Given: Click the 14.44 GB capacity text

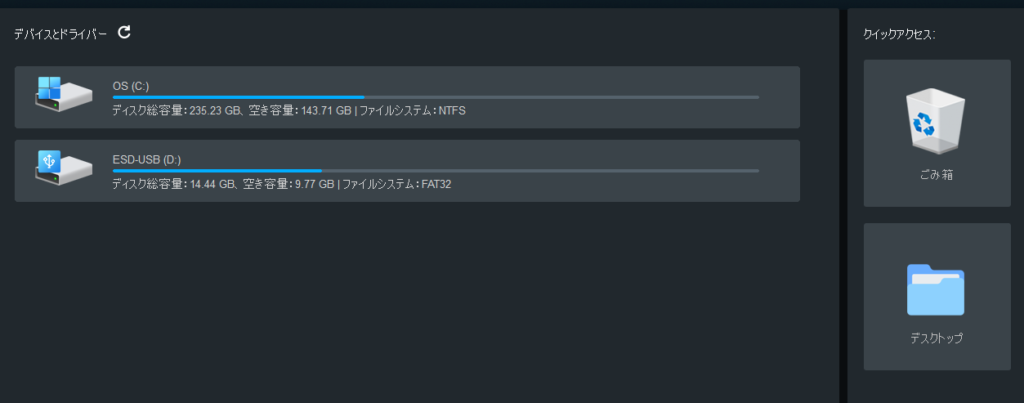Looking at the screenshot, I should pos(211,184).
